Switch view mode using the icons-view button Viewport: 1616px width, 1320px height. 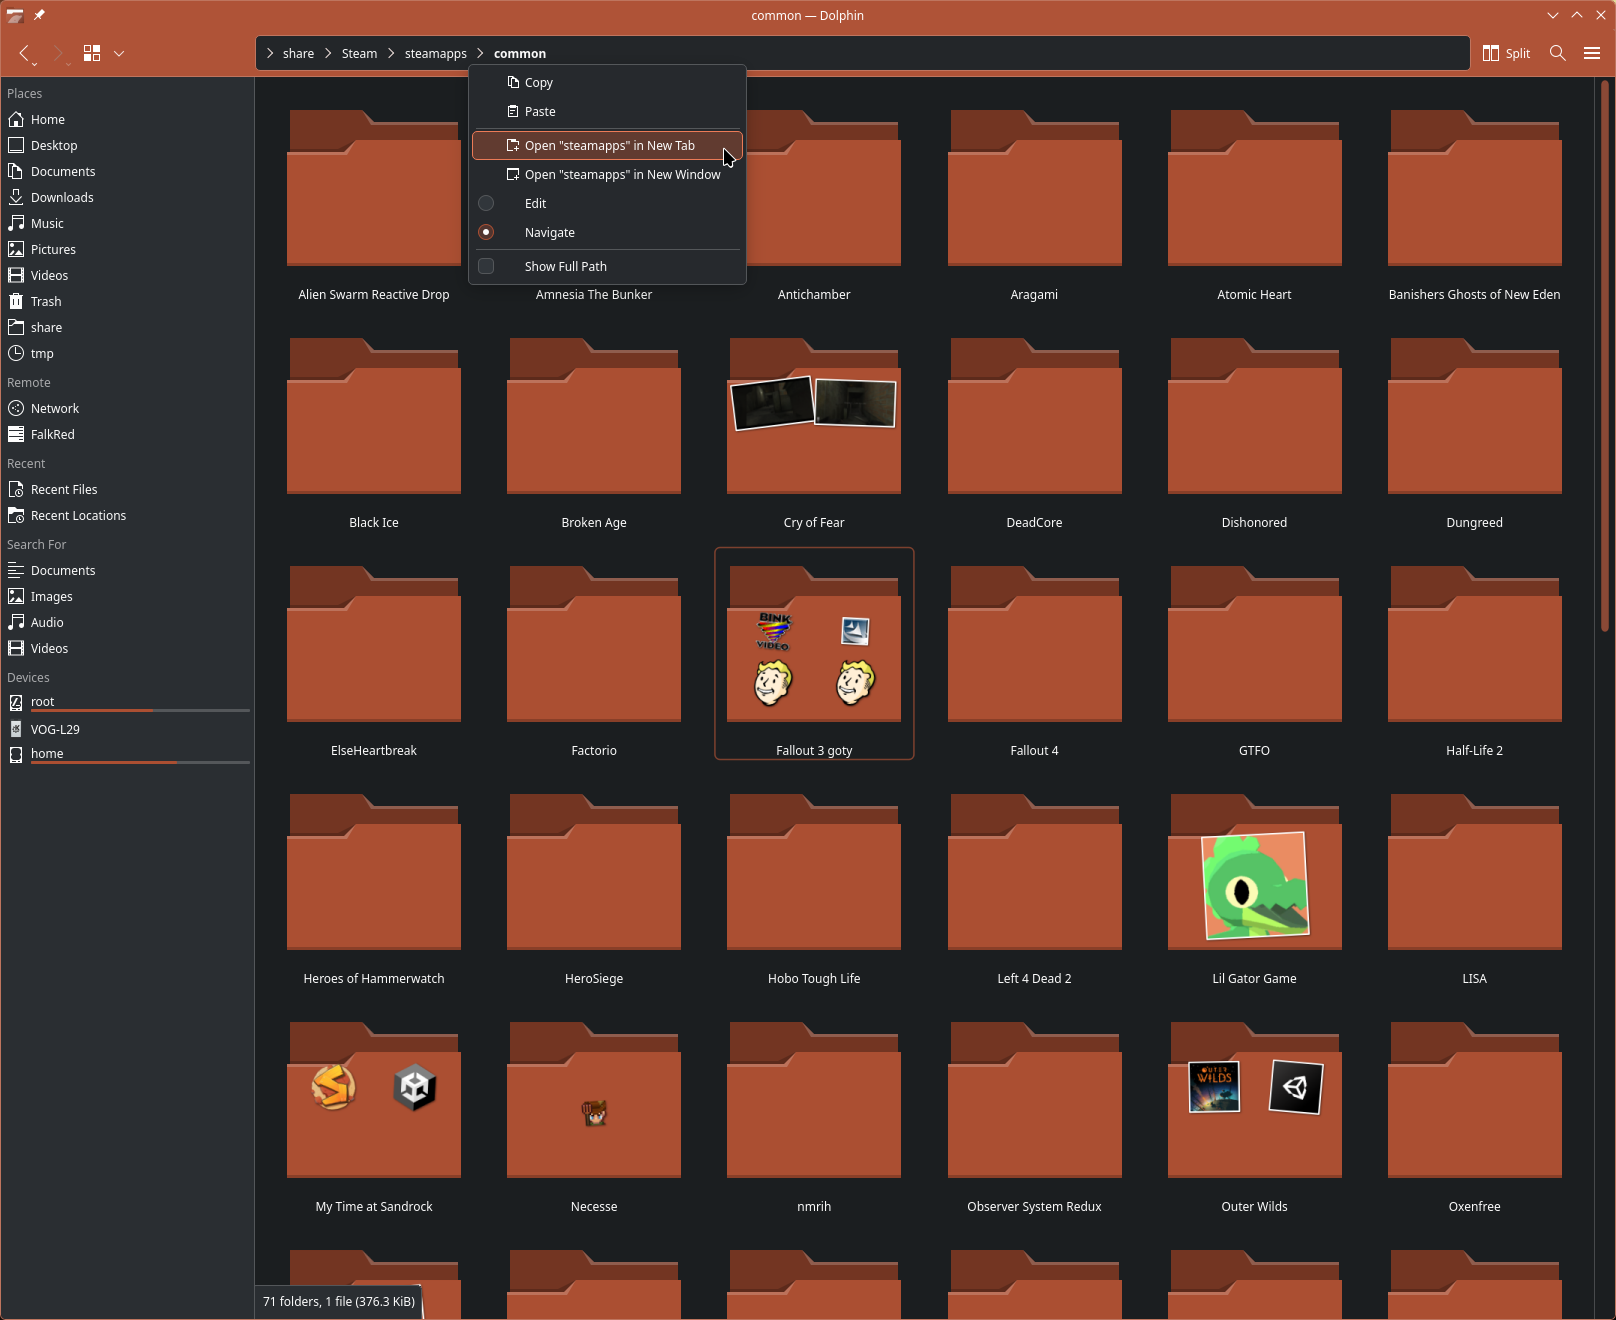(92, 53)
